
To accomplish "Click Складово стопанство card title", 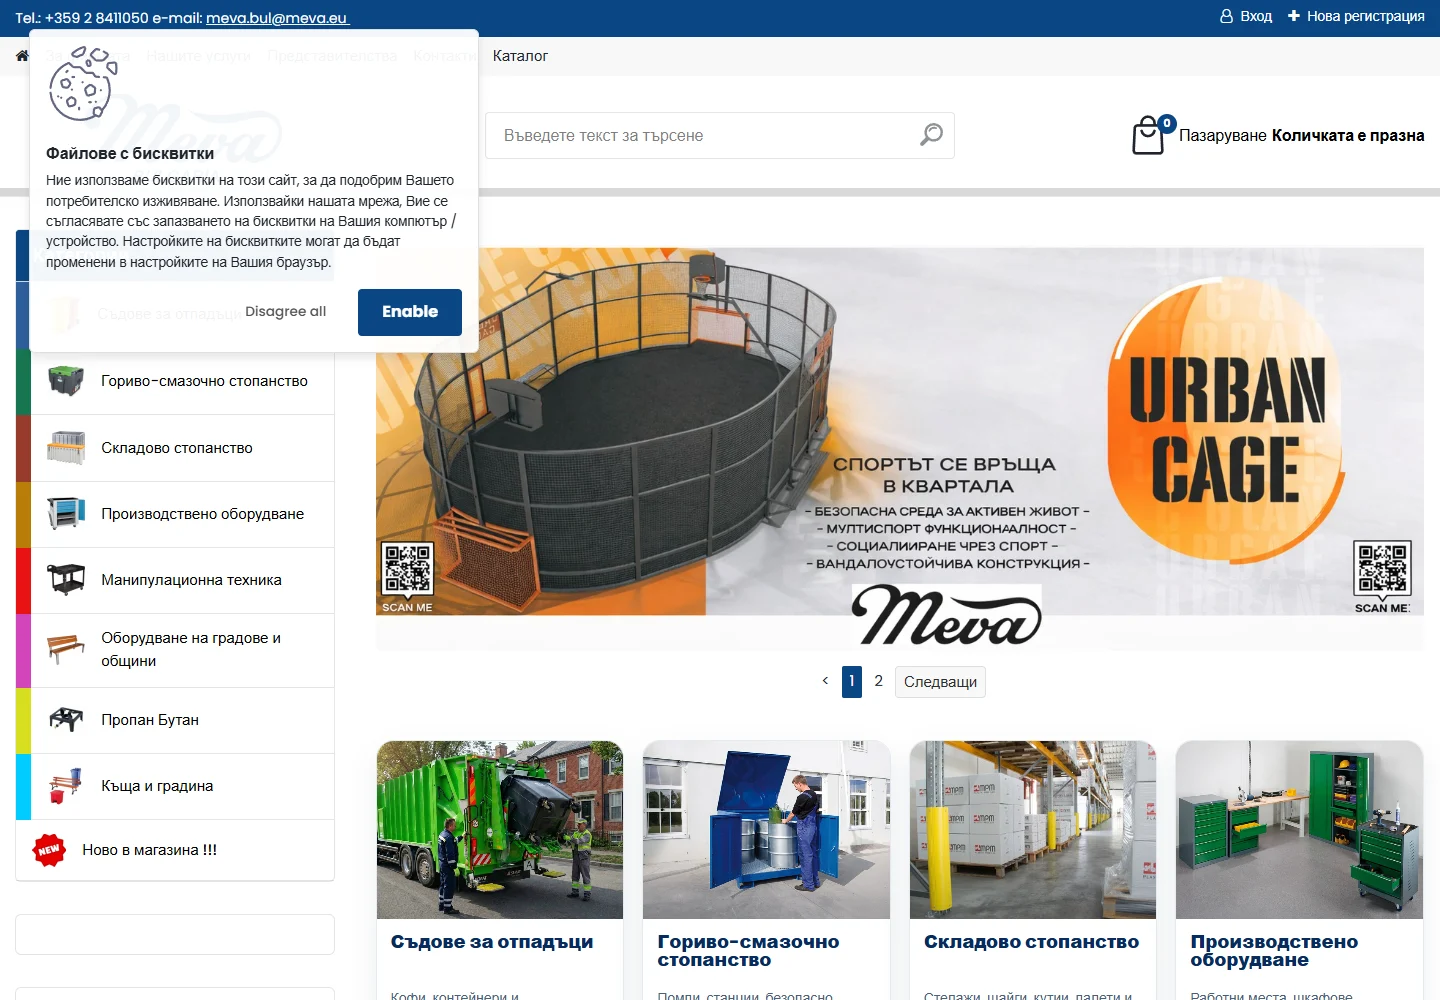I will (x=1031, y=942).
